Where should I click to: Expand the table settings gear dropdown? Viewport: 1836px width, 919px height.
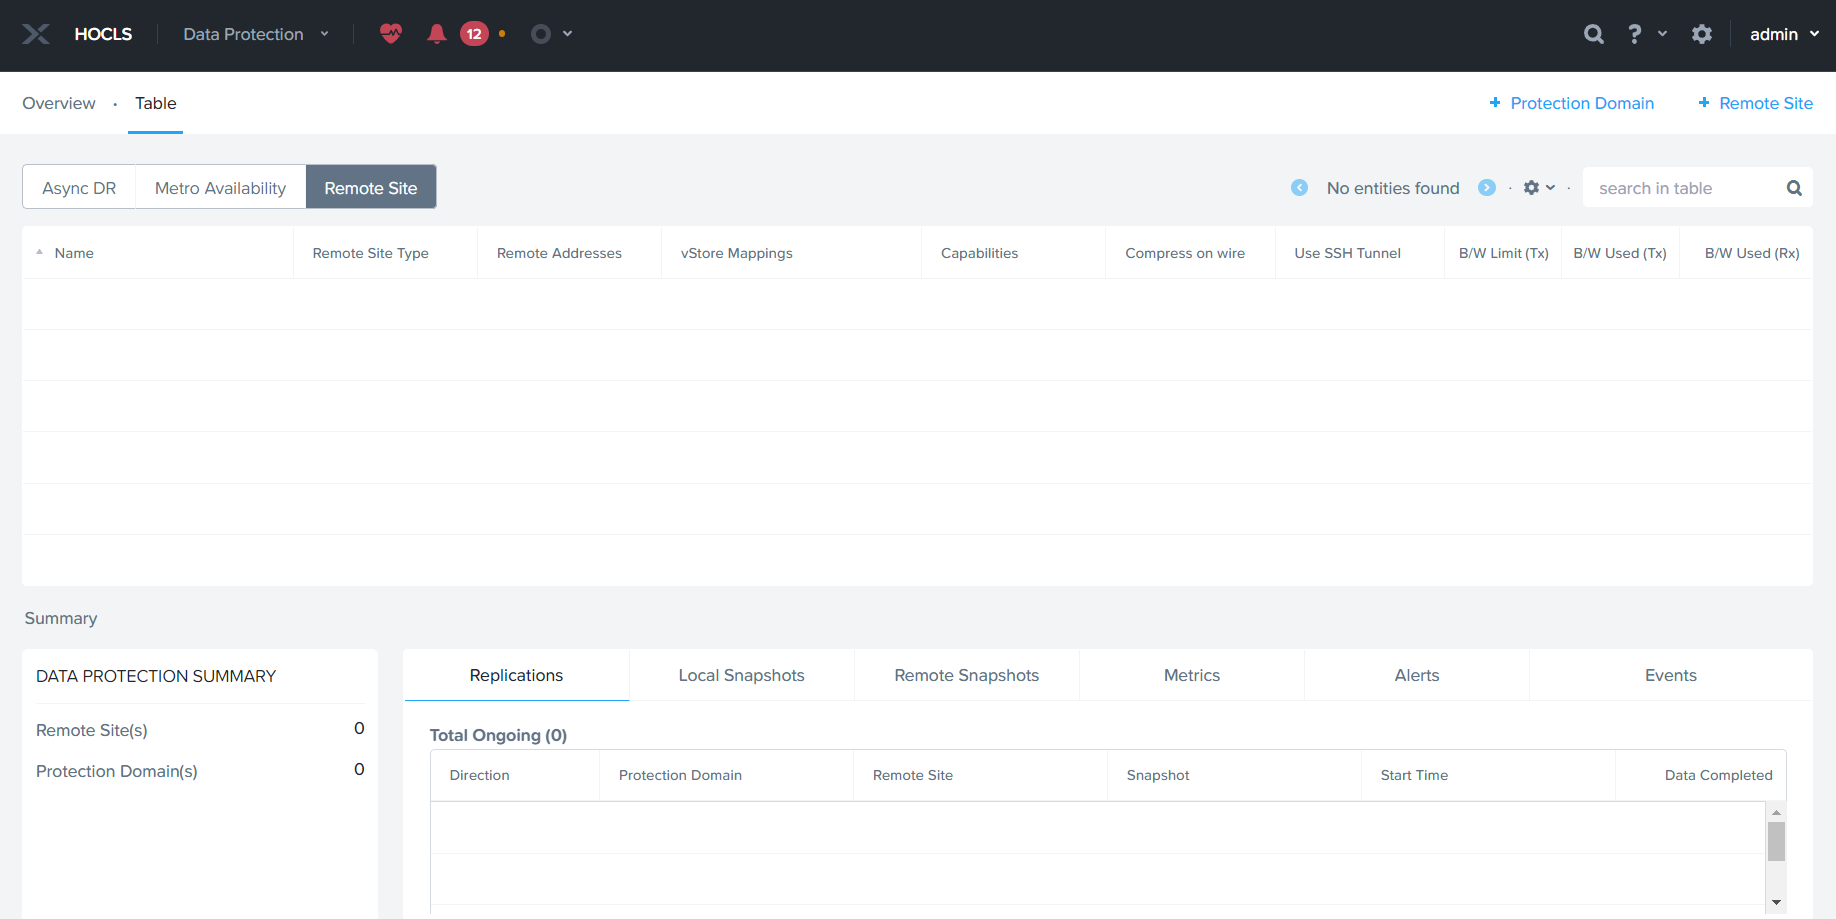click(1538, 188)
